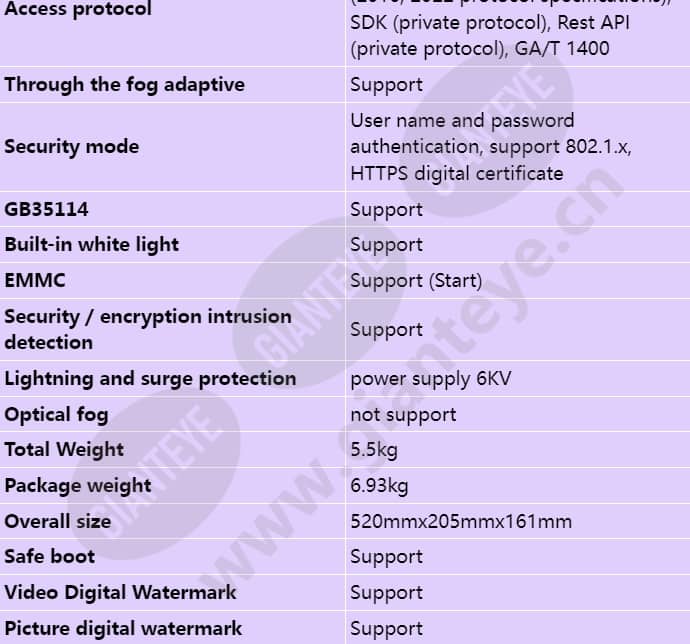Image resolution: width=690 pixels, height=644 pixels.
Task: Select the "Through the fog adaptive" label
Action: 124,84
